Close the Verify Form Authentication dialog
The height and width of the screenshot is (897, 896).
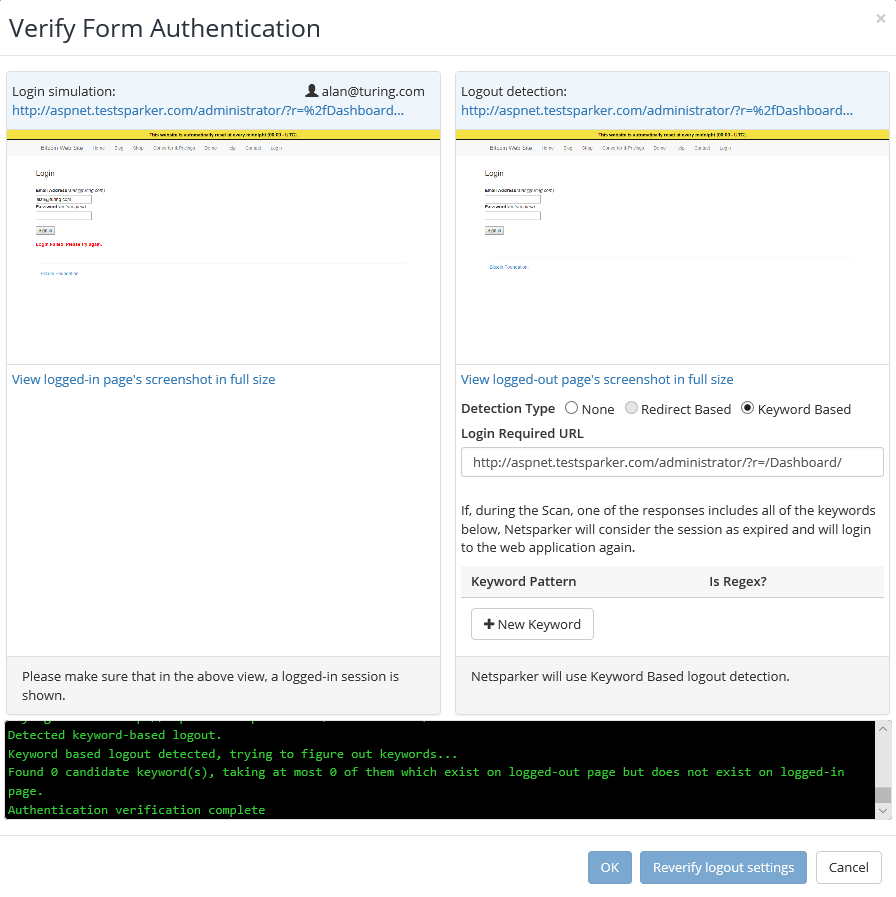click(881, 19)
